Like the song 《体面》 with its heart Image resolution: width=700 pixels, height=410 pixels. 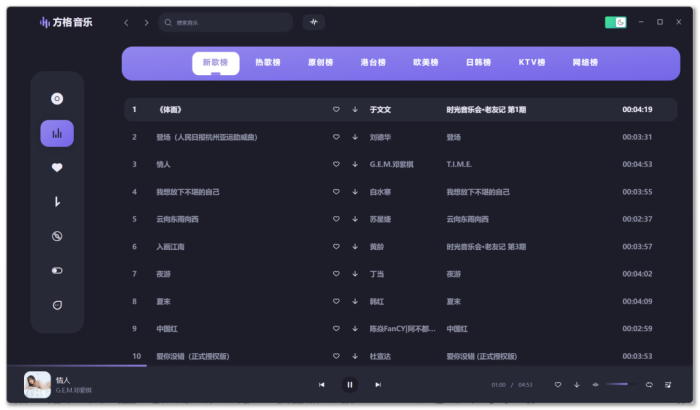pyautogui.click(x=336, y=109)
